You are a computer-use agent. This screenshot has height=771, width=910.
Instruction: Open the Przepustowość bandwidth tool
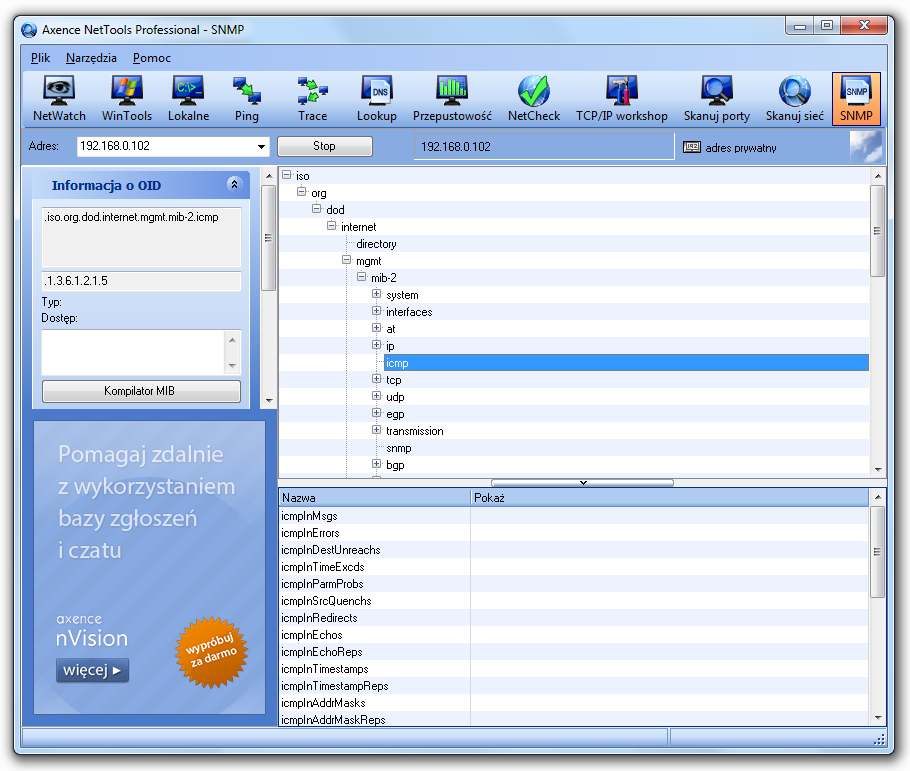[x=452, y=99]
